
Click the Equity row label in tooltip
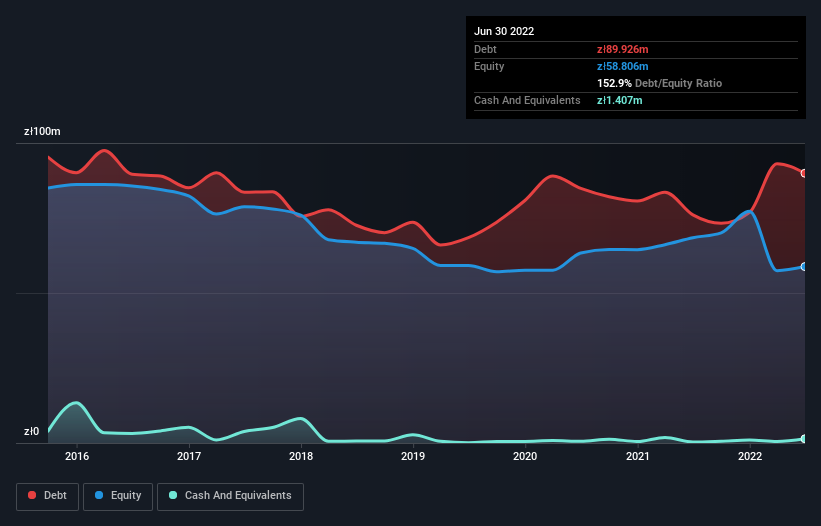coord(489,66)
